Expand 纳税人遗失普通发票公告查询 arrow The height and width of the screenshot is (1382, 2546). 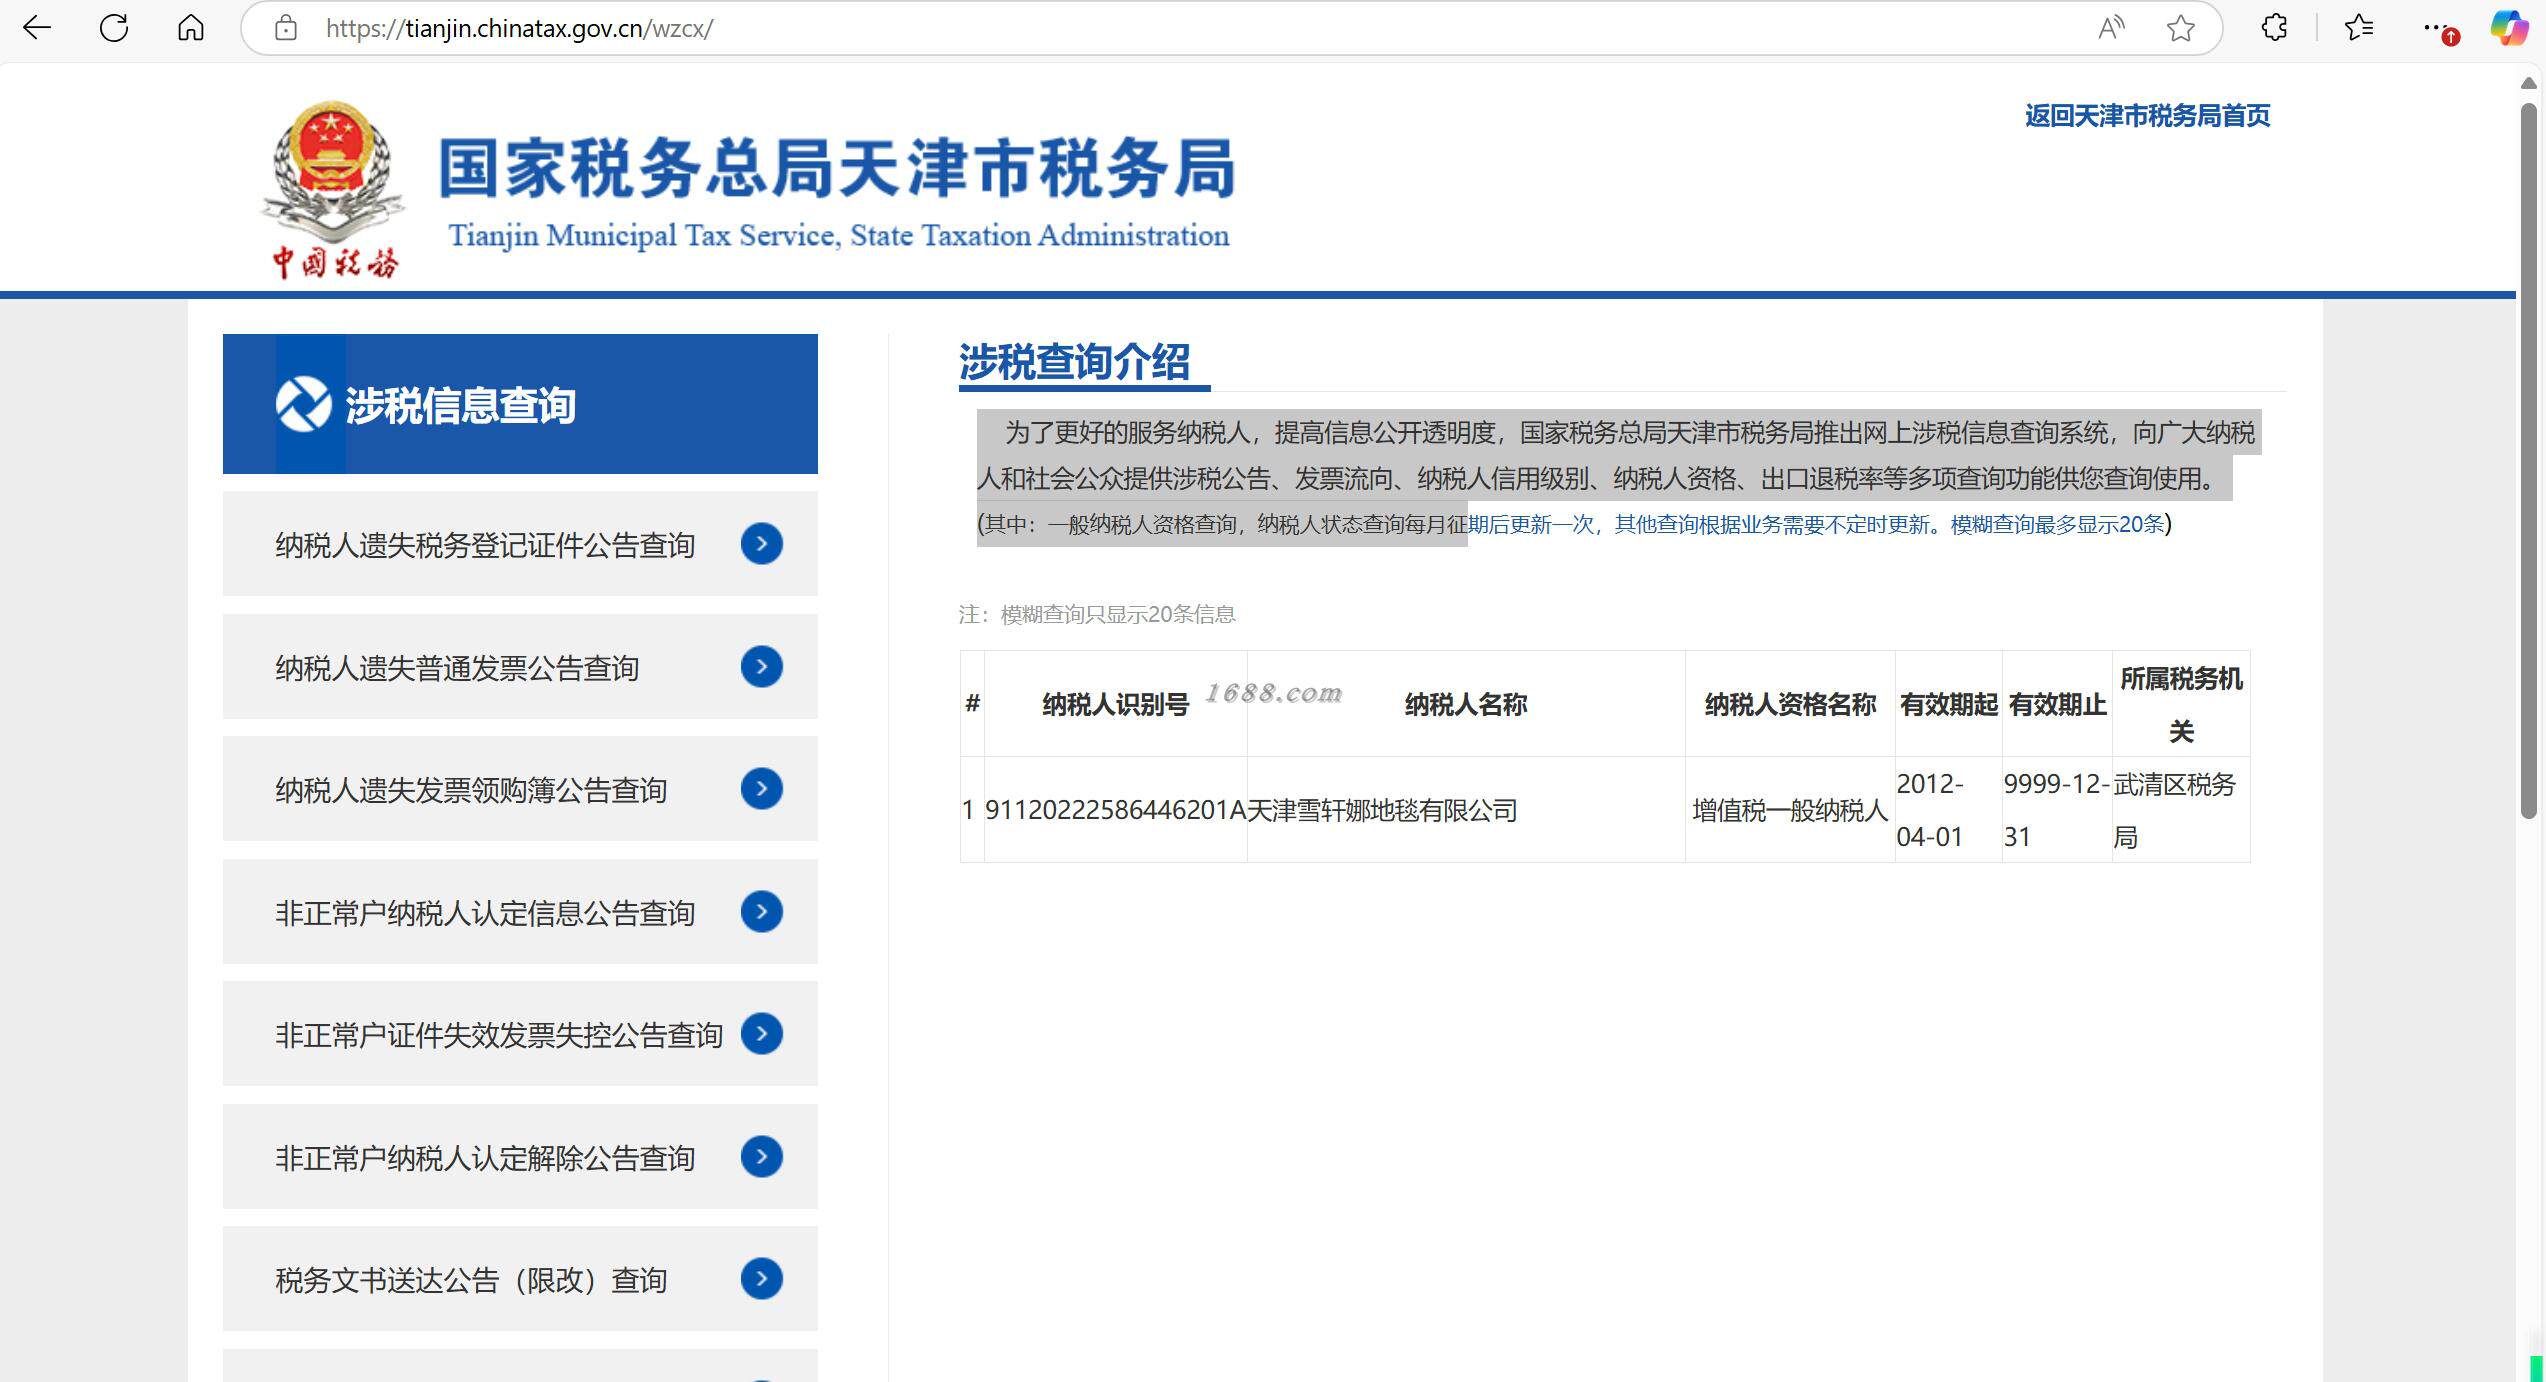click(761, 667)
